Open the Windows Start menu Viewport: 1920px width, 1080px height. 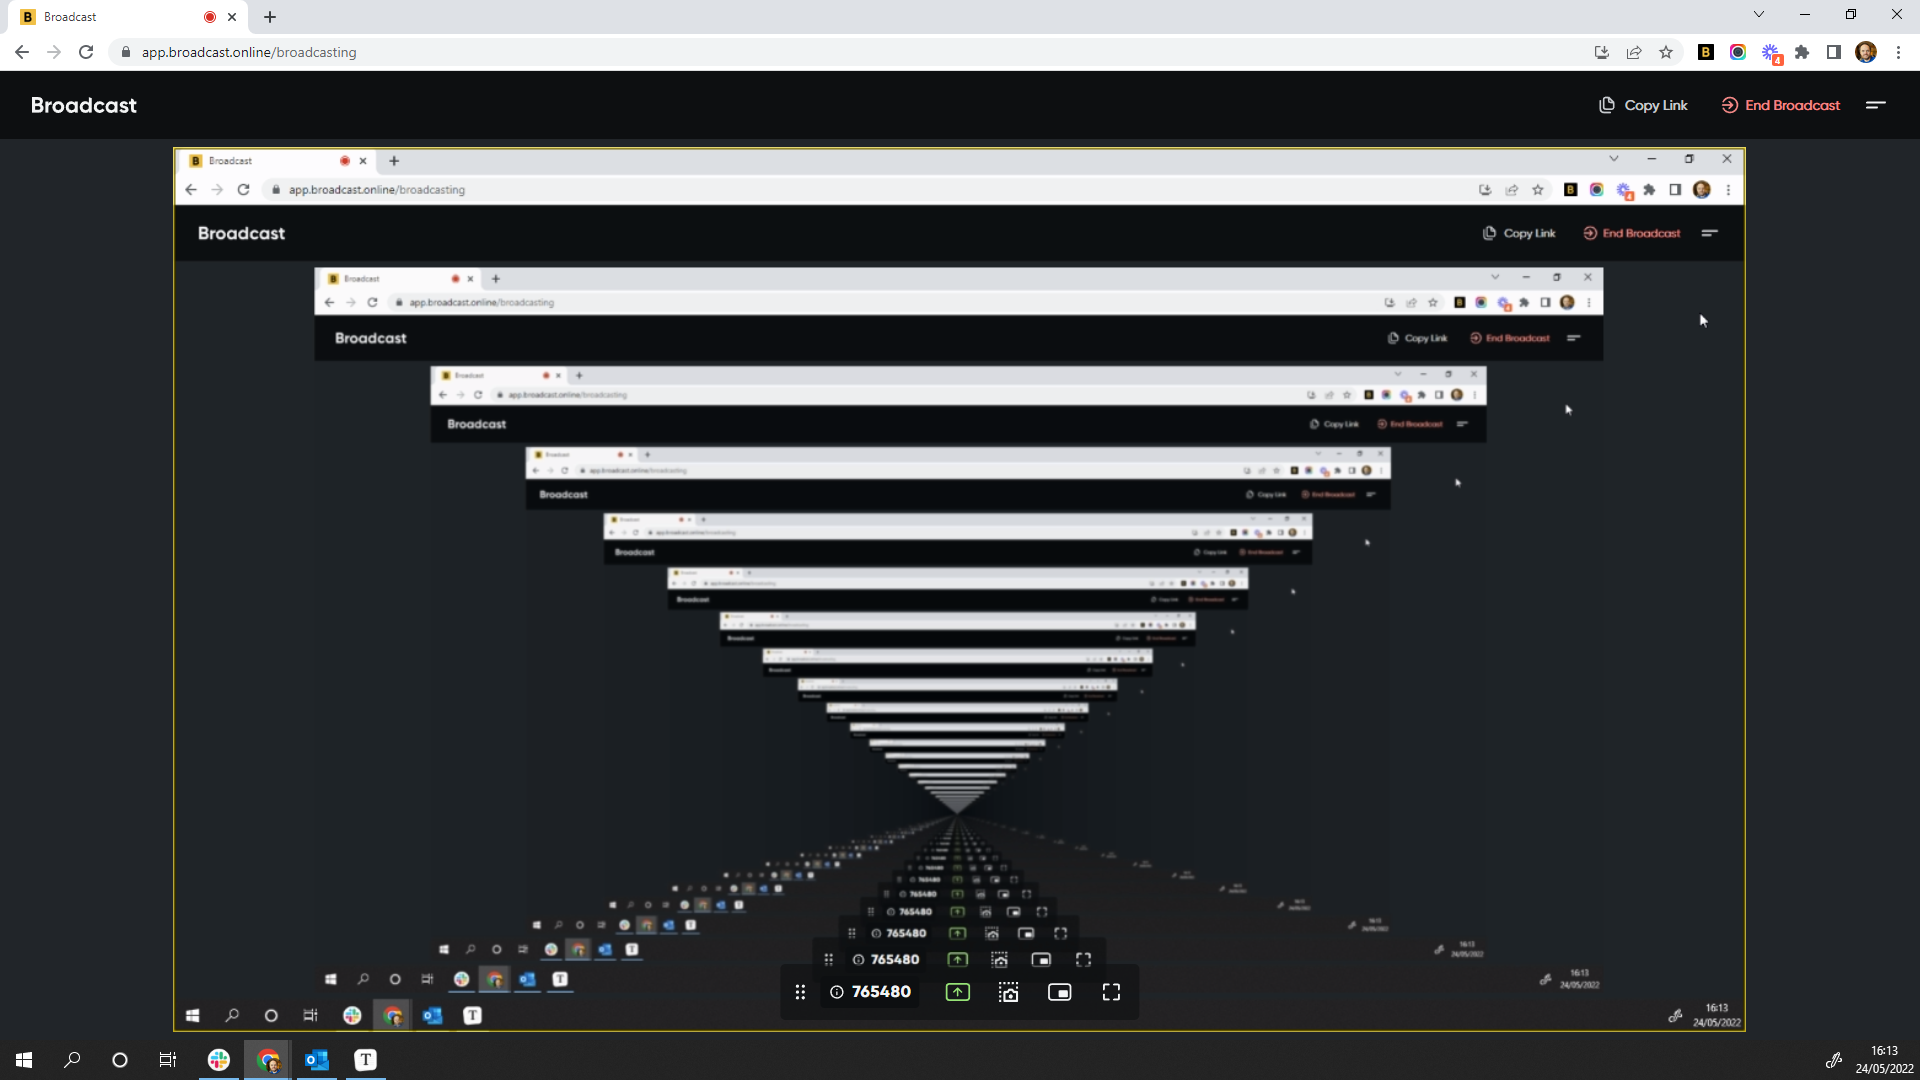point(24,1060)
